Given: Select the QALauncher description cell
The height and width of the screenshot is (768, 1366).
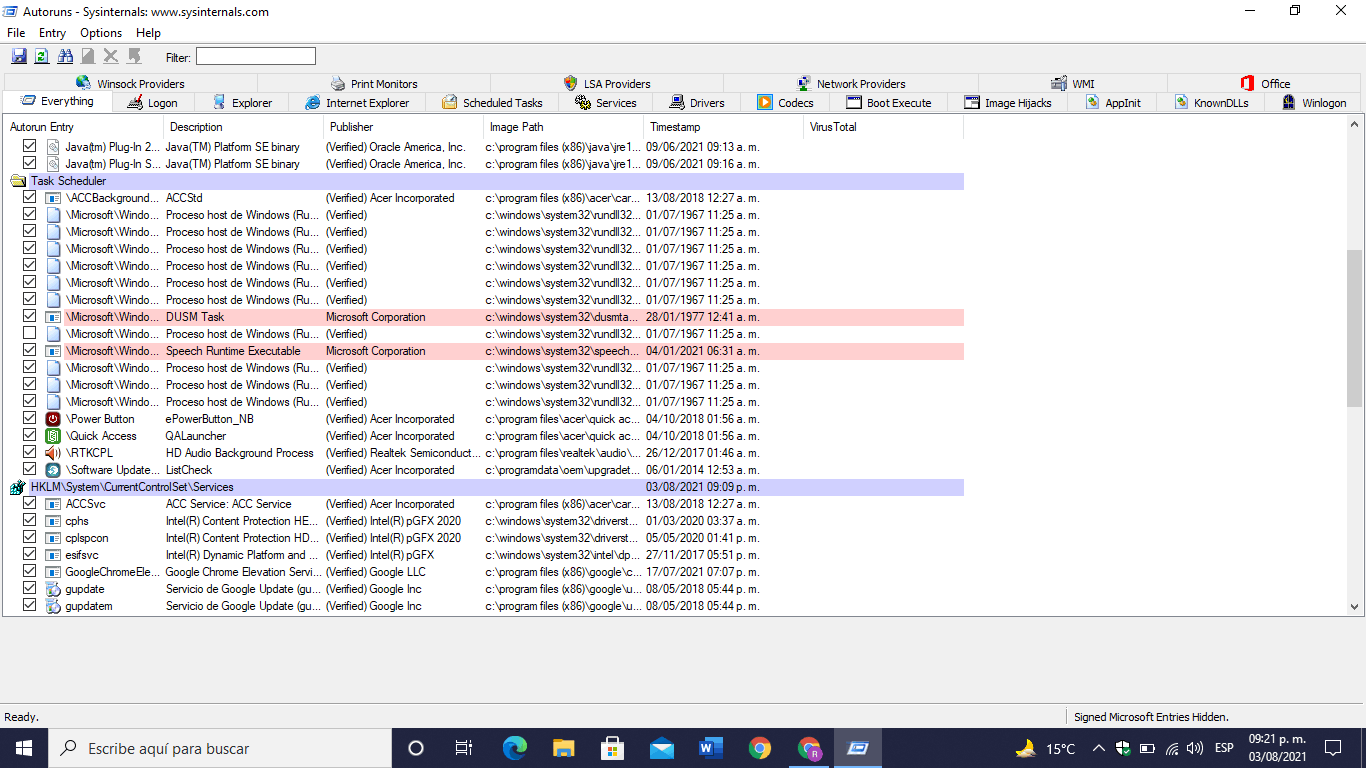Looking at the screenshot, I should click(196, 436).
